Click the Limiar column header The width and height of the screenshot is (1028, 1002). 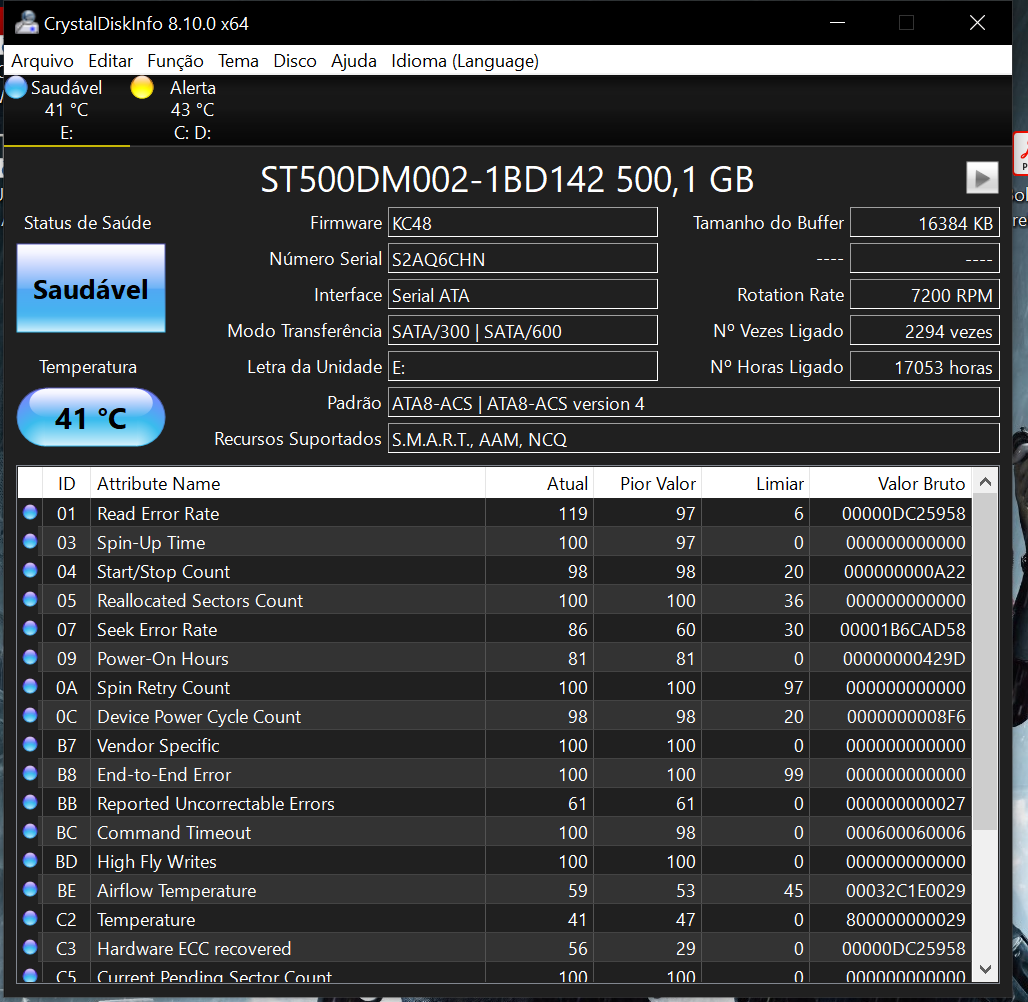(x=756, y=483)
